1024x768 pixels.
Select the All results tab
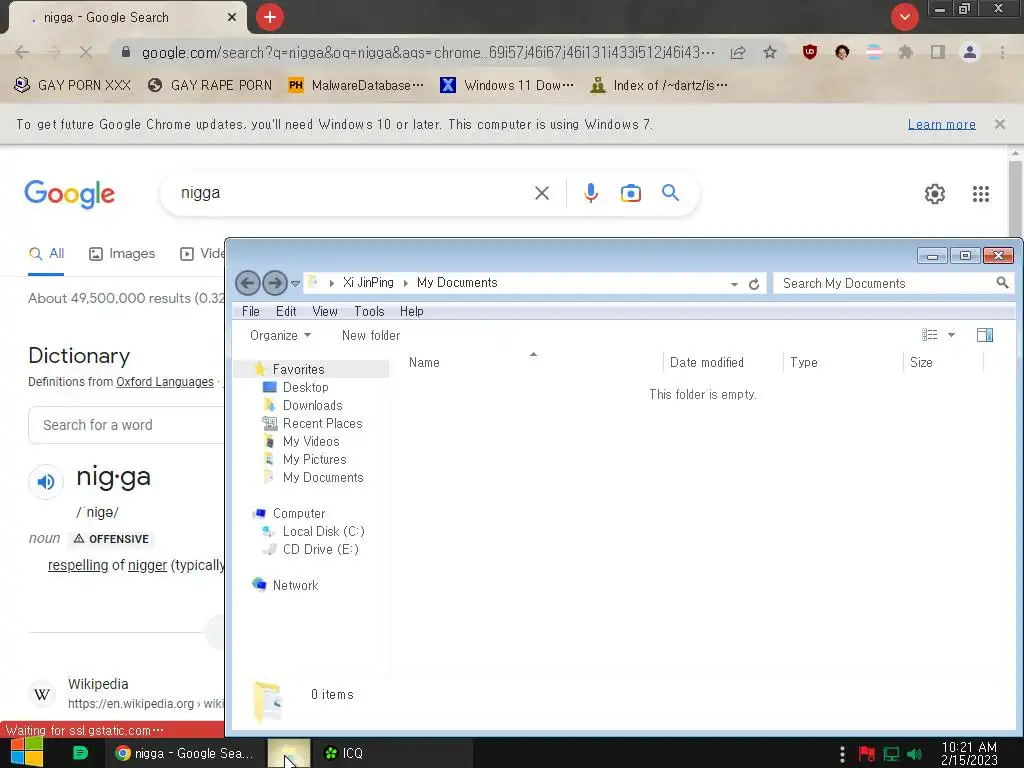pyautogui.click(x=46, y=253)
